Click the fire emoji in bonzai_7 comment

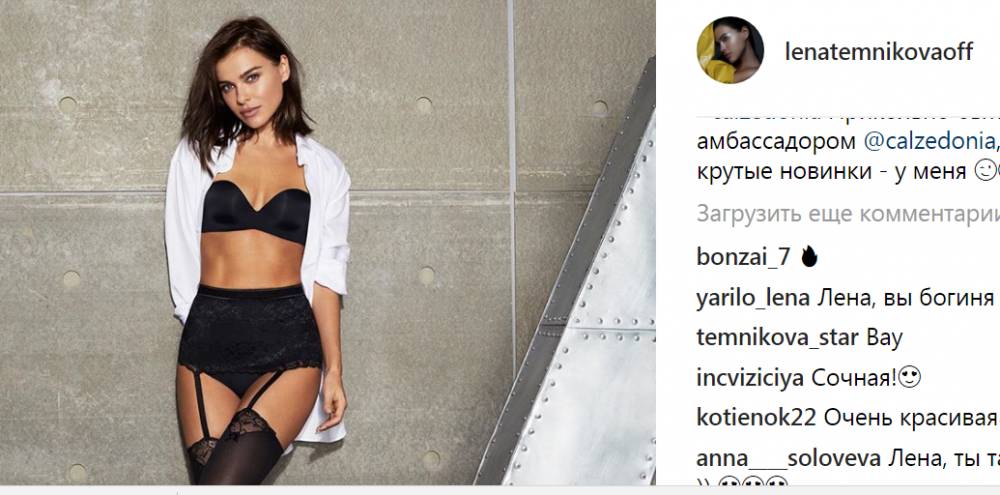tap(809, 256)
